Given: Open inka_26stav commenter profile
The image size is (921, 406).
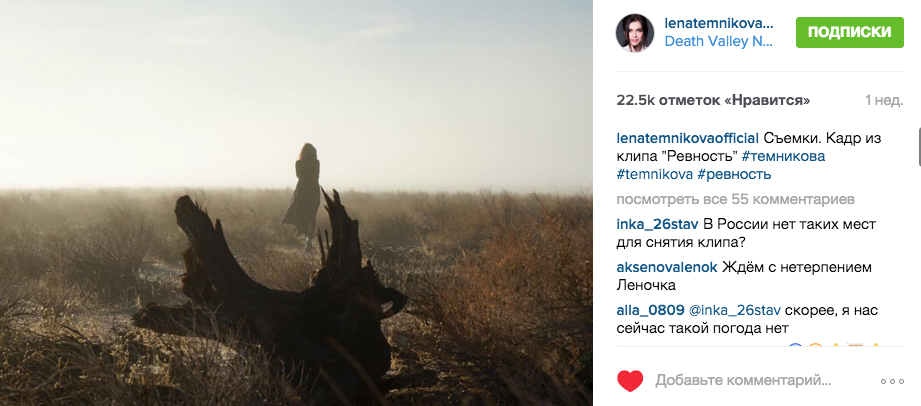Looking at the screenshot, I should click(657, 224).
